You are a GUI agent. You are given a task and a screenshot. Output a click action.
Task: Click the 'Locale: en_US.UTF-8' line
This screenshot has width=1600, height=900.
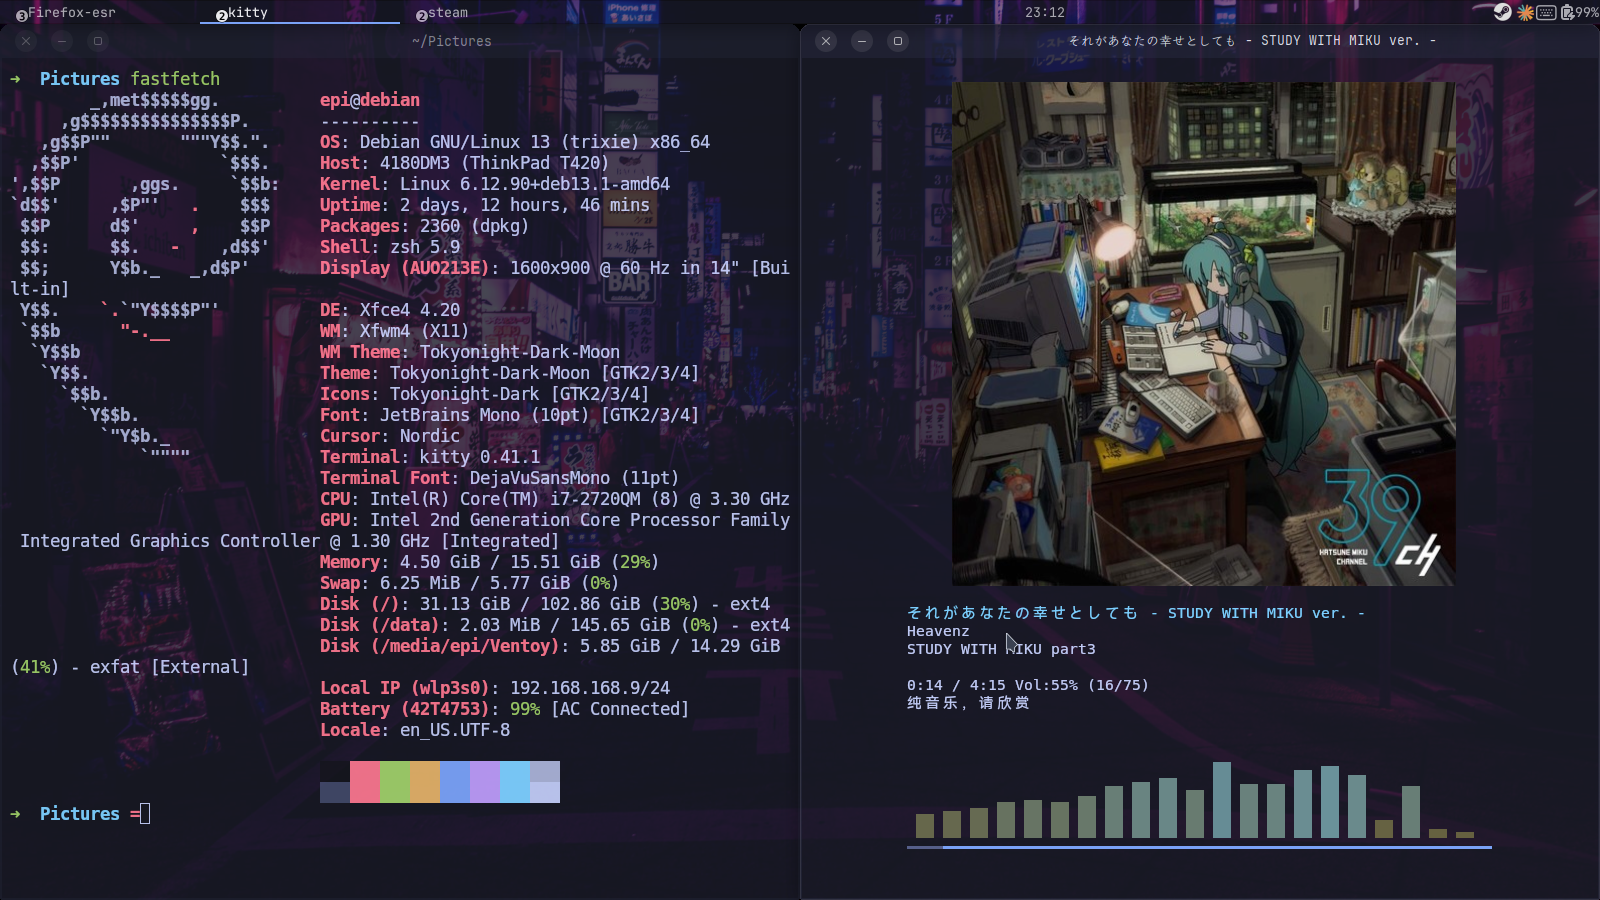[415, 730]
